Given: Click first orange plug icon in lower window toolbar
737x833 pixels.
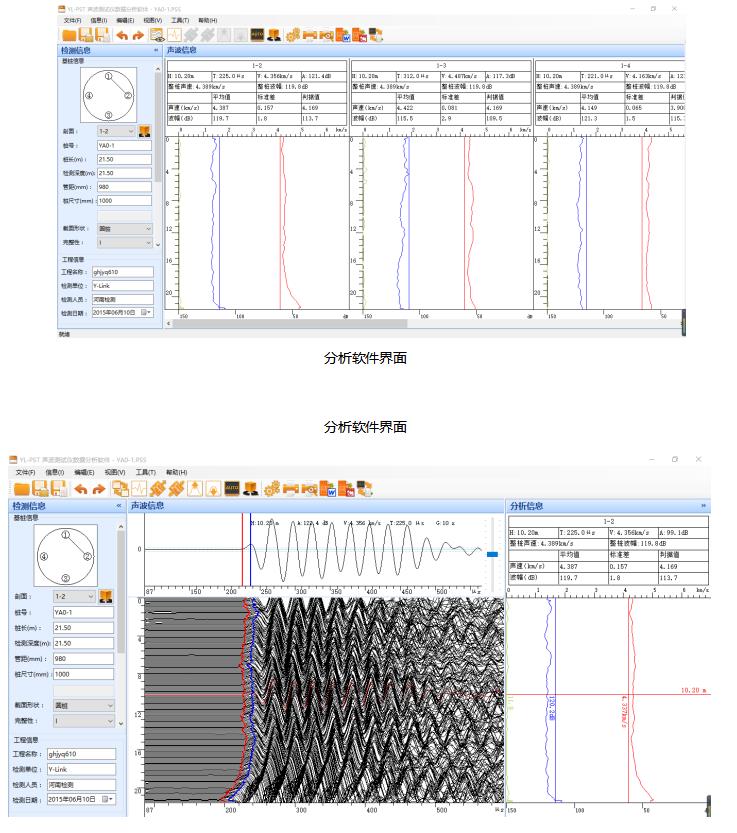Looking at the screenshot, I should pyautogui.click(x=158, y=488).
